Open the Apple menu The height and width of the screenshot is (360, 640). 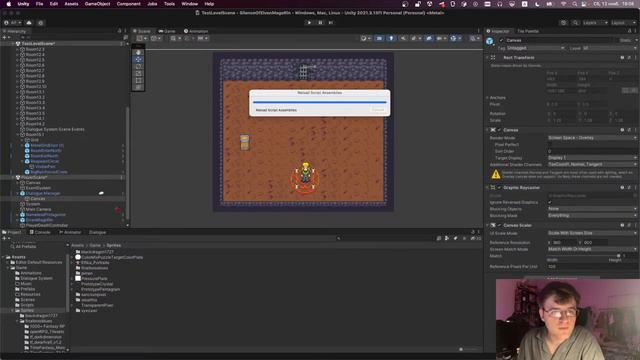(8, 4)
